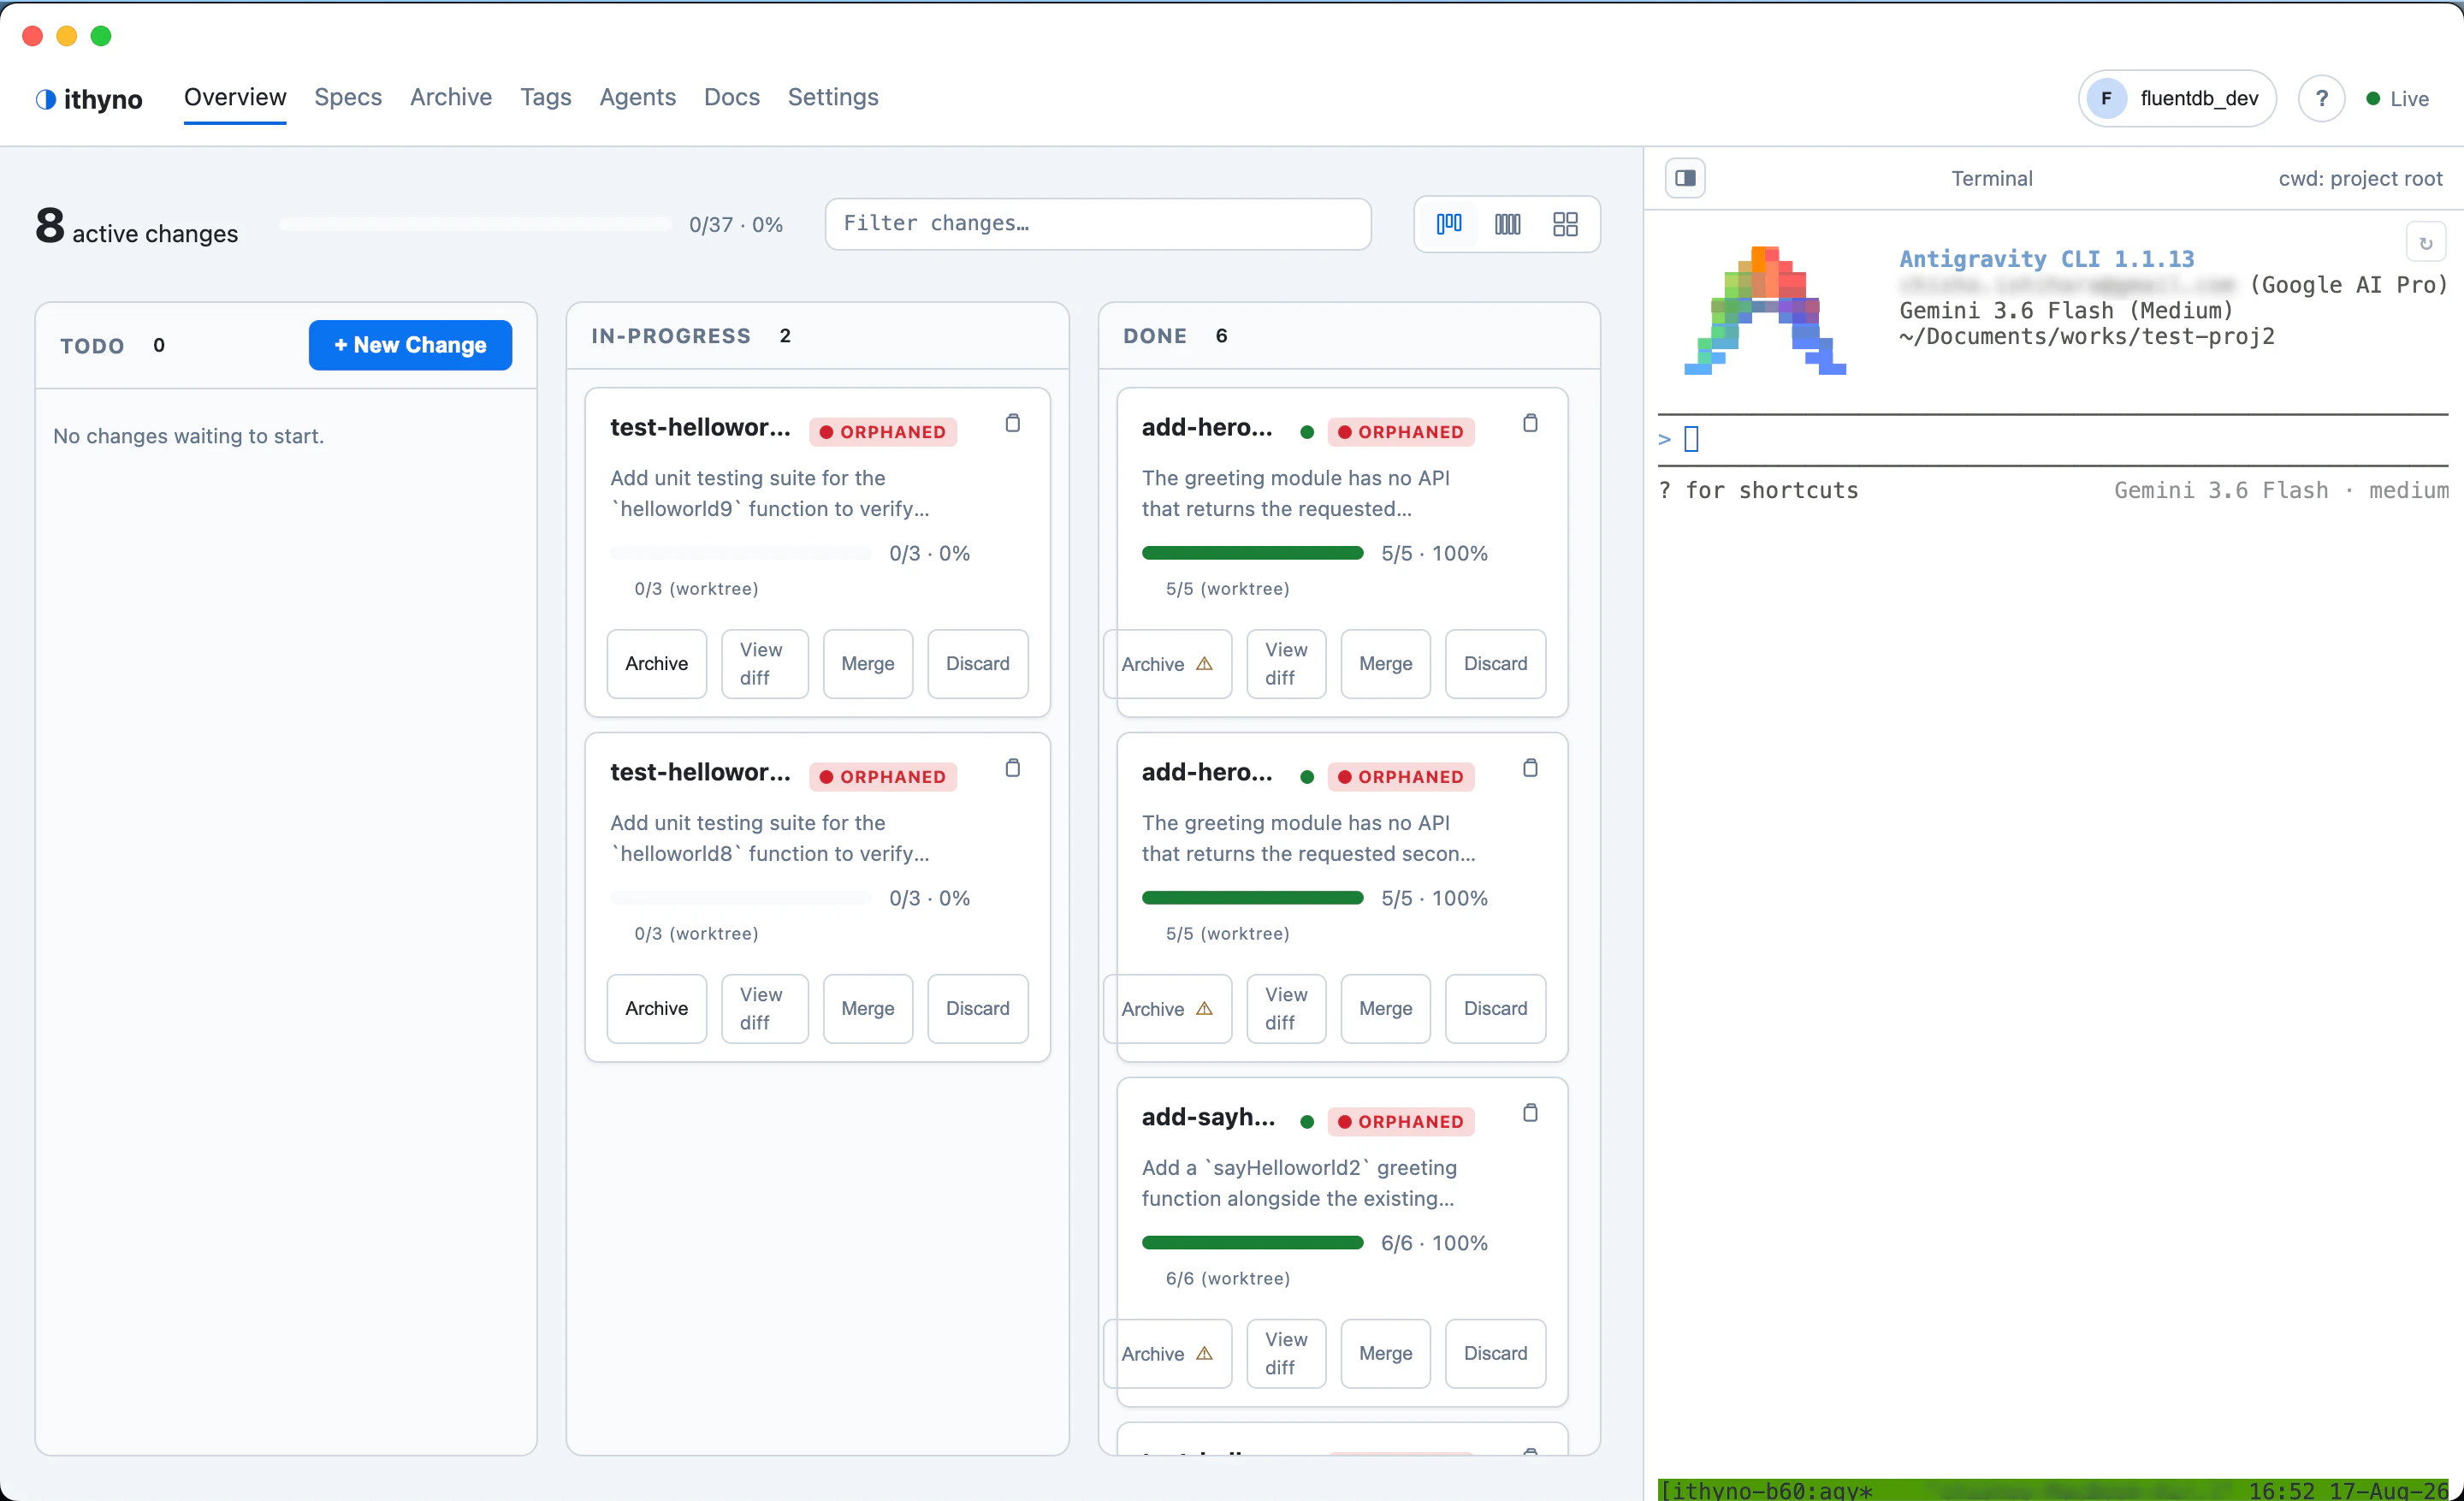Click the 'cwd: project root' label
This screenshot has width=2464, height=1501.
(x=2360, y=178)
